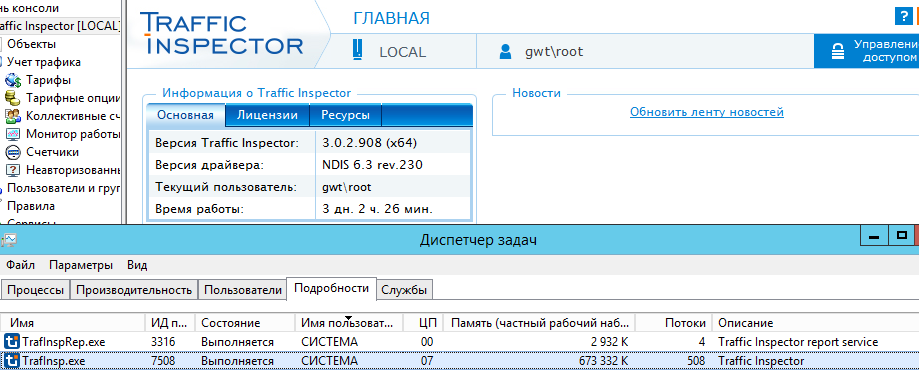Select the TrafInsp.exe process name
919x370 pixels.
(x=53, y=361)
